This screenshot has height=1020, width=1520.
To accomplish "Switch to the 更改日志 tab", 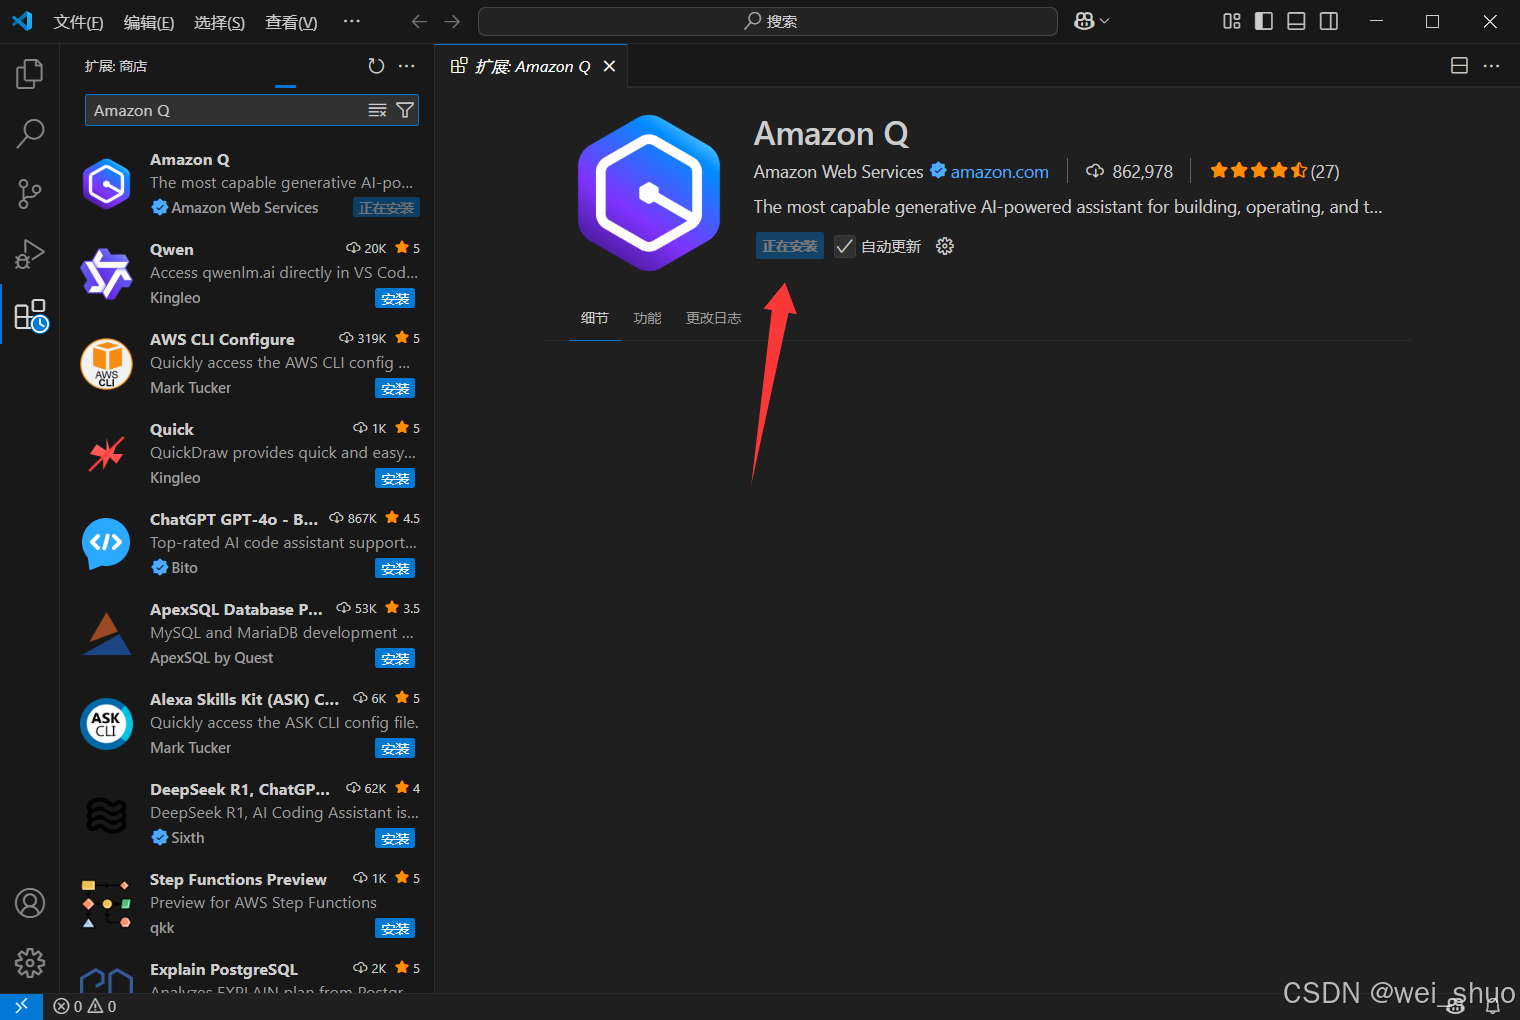I will 714,318.
